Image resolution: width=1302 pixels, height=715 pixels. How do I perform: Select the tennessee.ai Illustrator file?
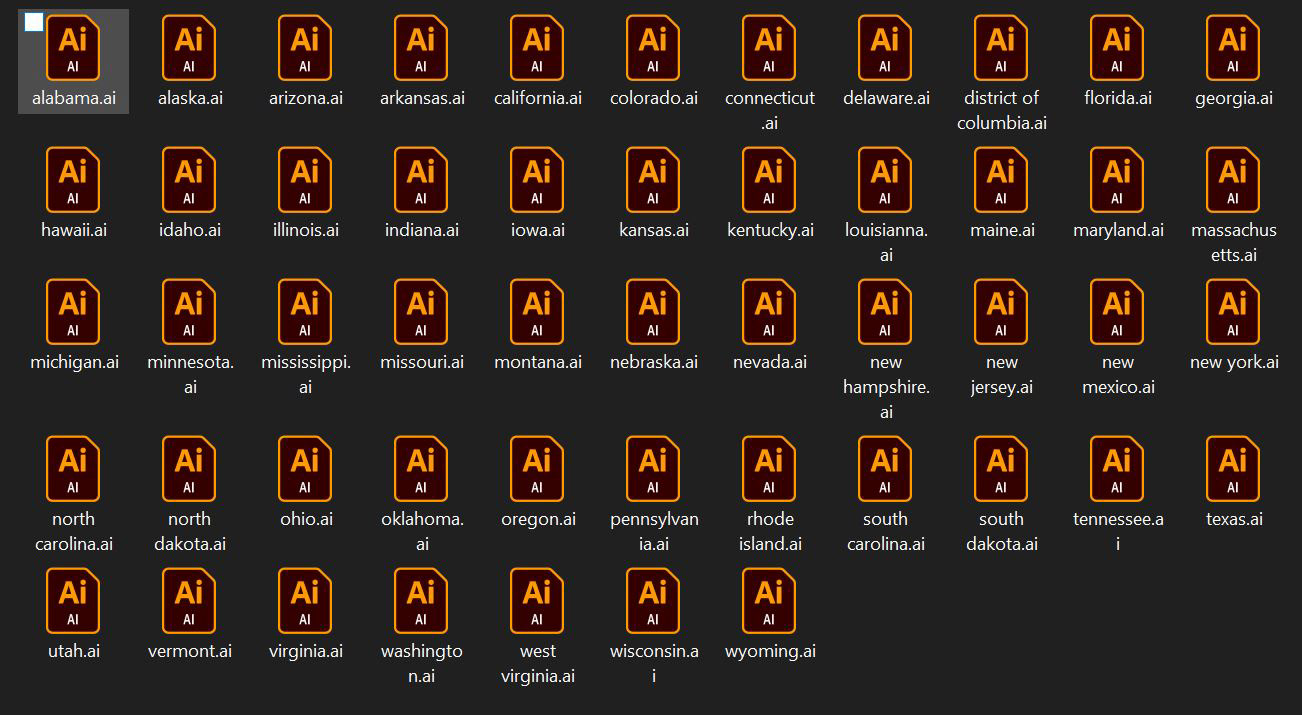(1117, 470)
